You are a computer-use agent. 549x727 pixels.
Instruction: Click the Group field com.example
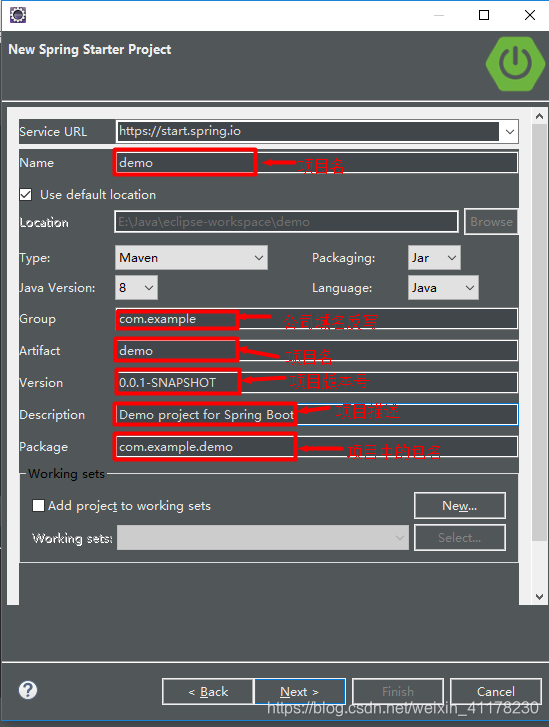[316, 319]
